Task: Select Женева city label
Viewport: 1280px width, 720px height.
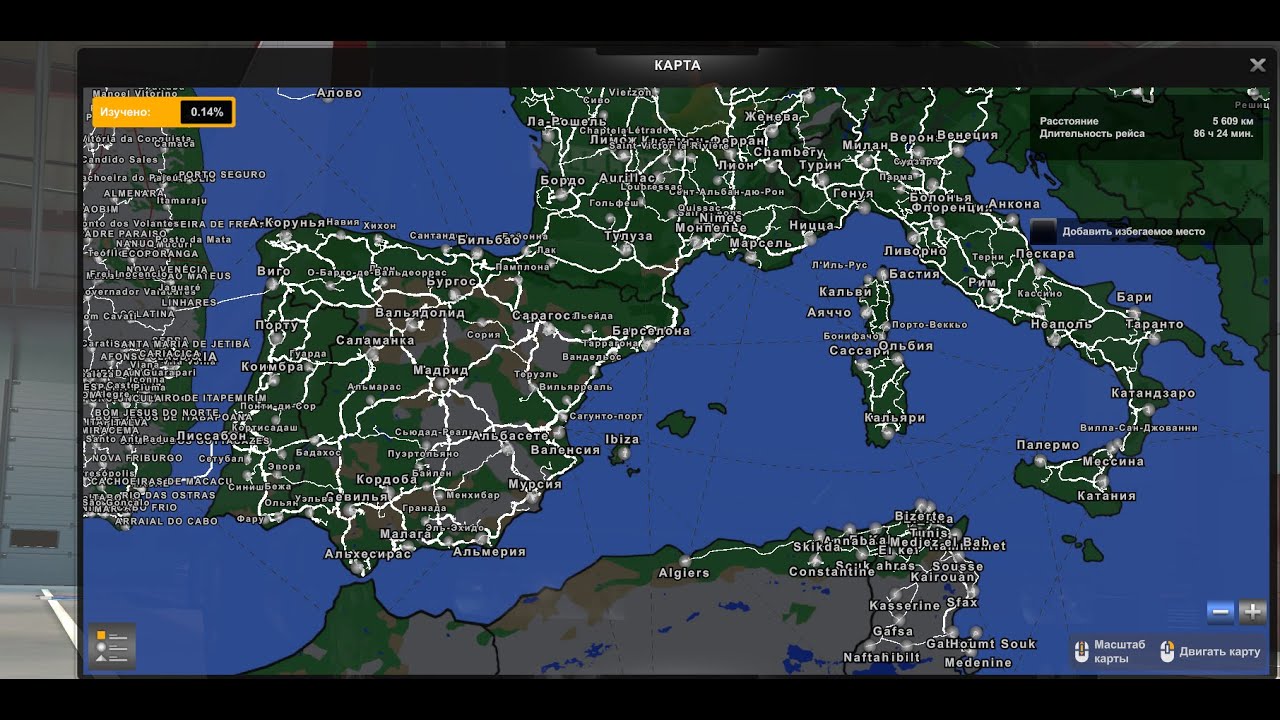Action: pyautogui.click(x=772, y=117)
